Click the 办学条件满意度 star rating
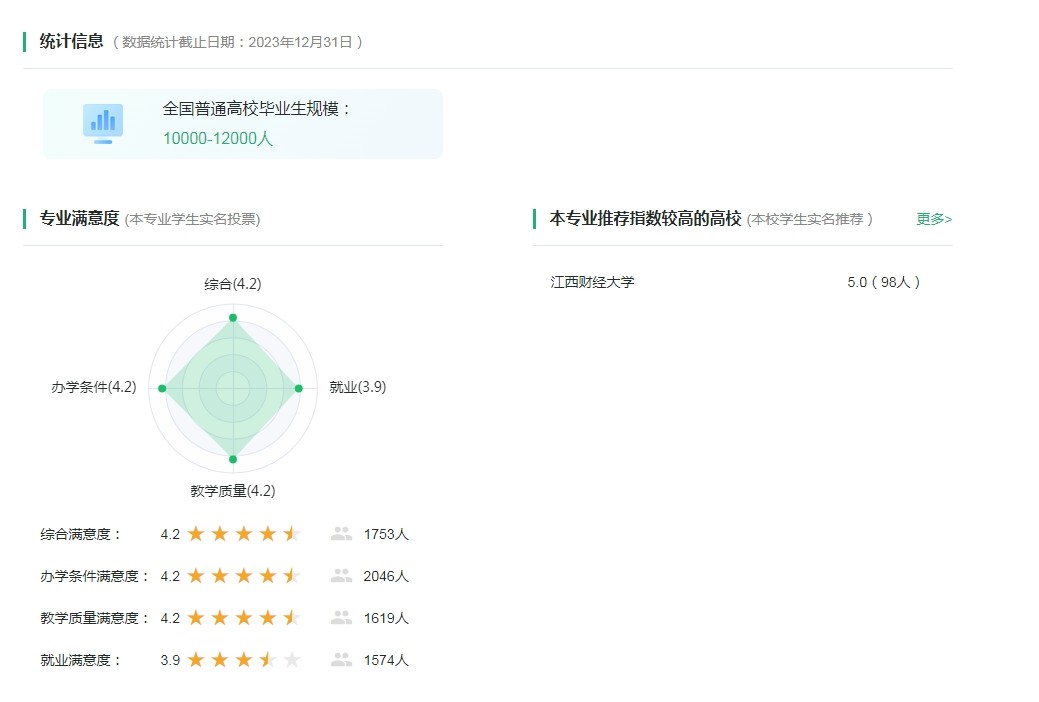This screenshot has width=1039, height=702. [243, 576]
